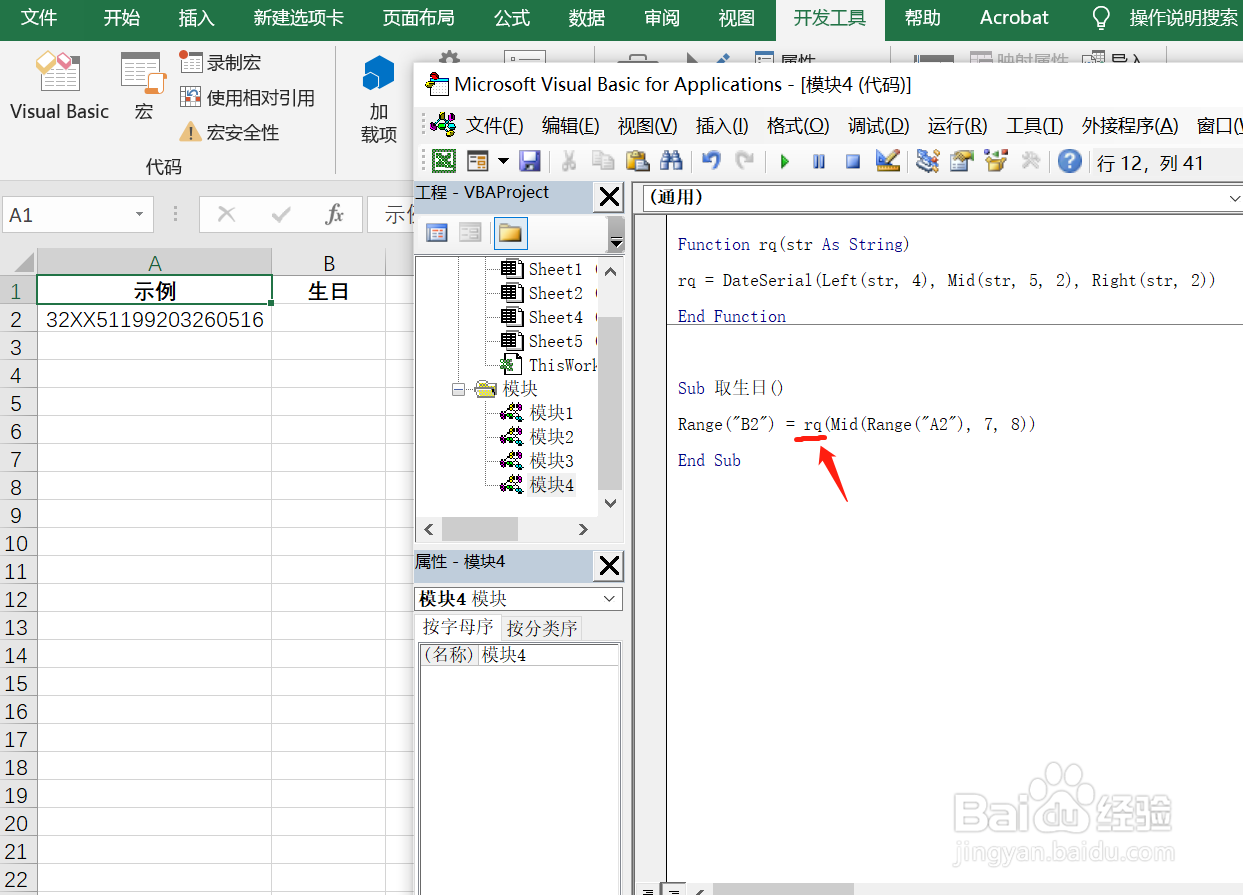Open the VBA 调试(D) menu
This screenshot has height=895, width=1243.
pos(878,126)
